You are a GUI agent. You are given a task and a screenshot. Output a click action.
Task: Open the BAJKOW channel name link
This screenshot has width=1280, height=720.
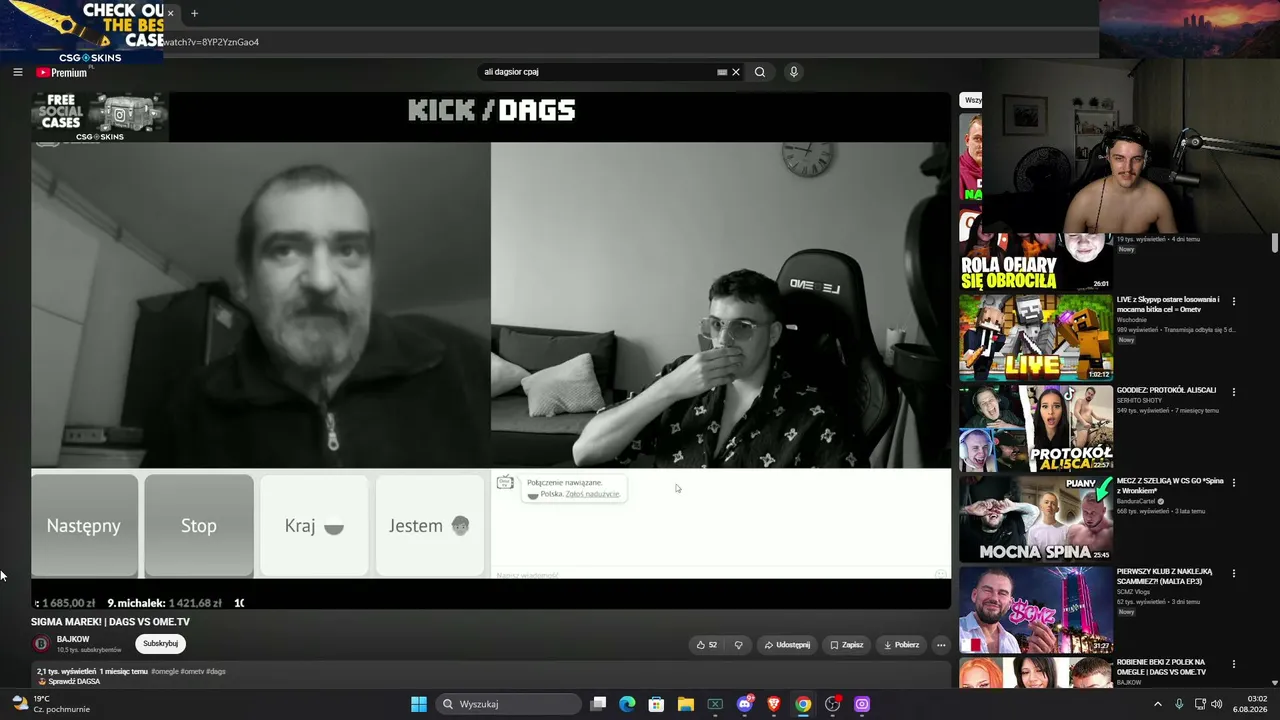(x=73, y=639)
